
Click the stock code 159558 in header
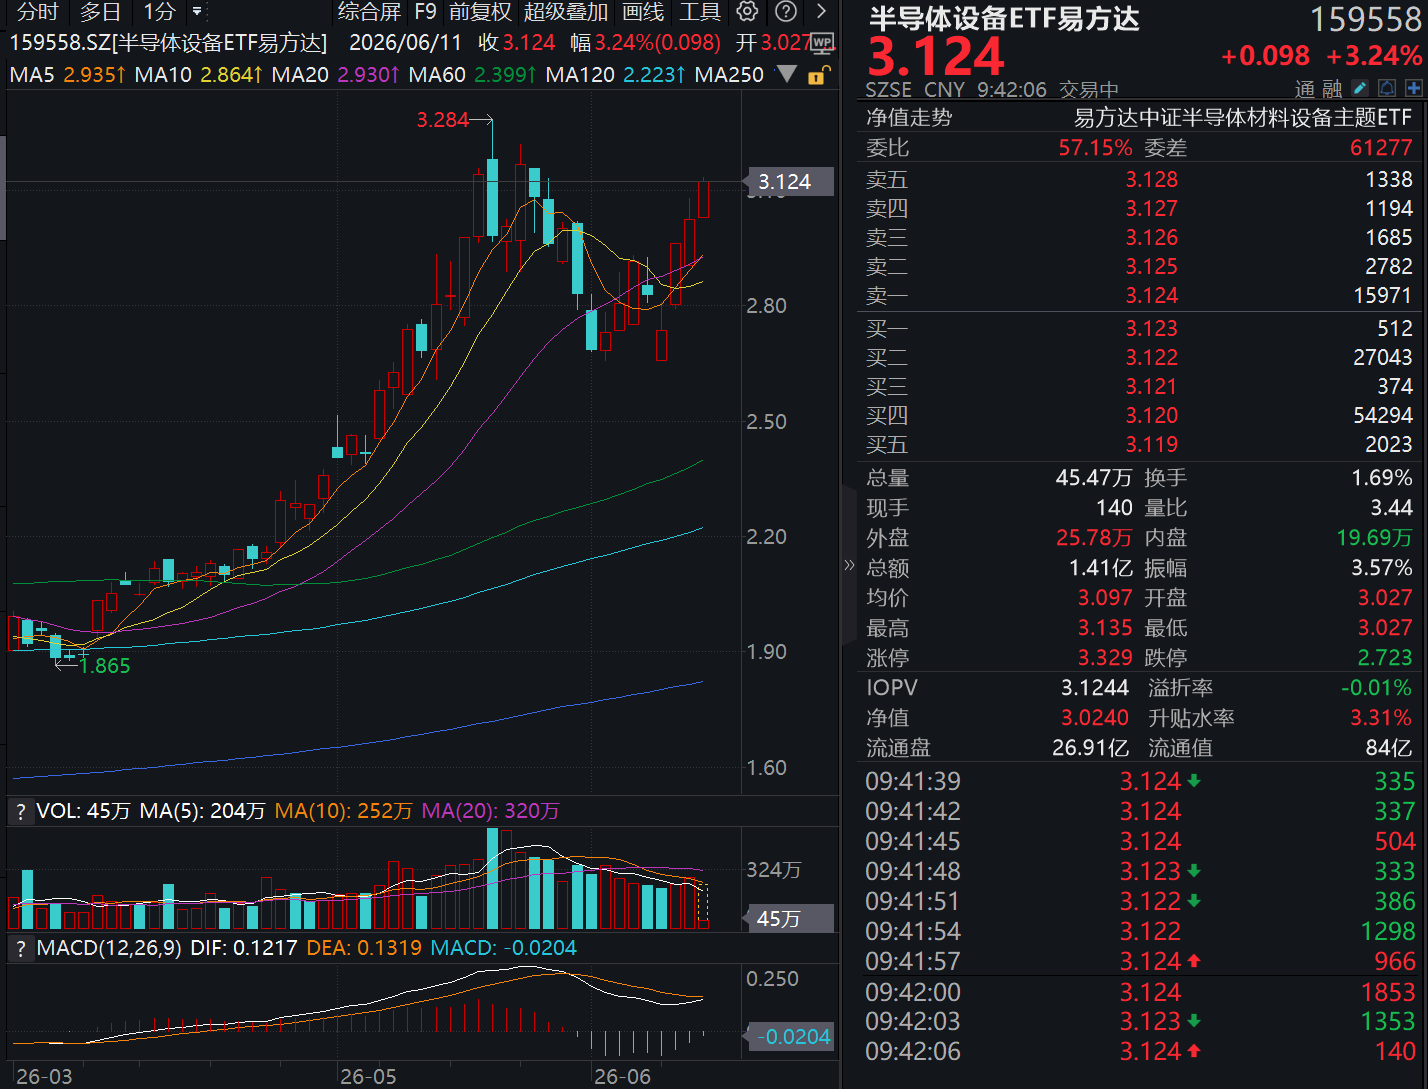pyautogui.click(x=1365, y=19)
